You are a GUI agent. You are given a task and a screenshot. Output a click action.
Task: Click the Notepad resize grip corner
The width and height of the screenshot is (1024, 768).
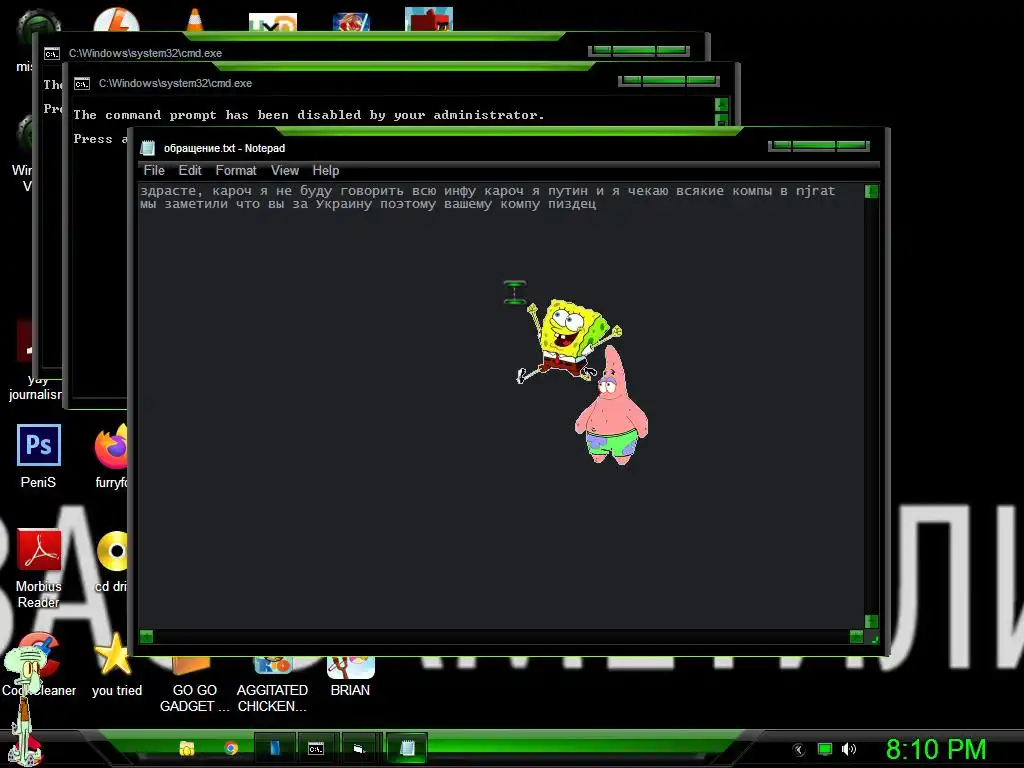tap(873, 638)
